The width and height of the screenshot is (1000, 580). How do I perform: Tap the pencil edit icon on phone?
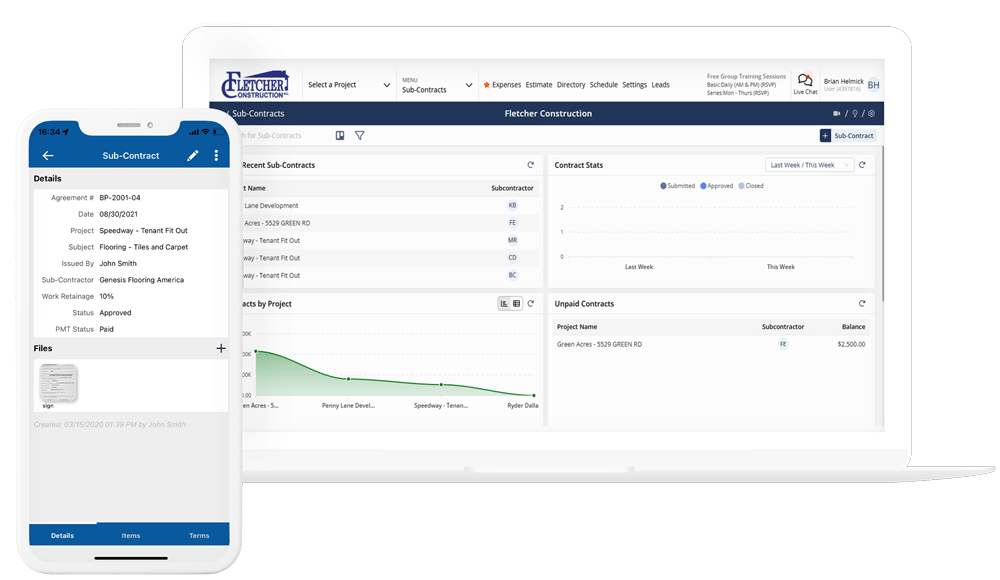(x=193, y=156)
